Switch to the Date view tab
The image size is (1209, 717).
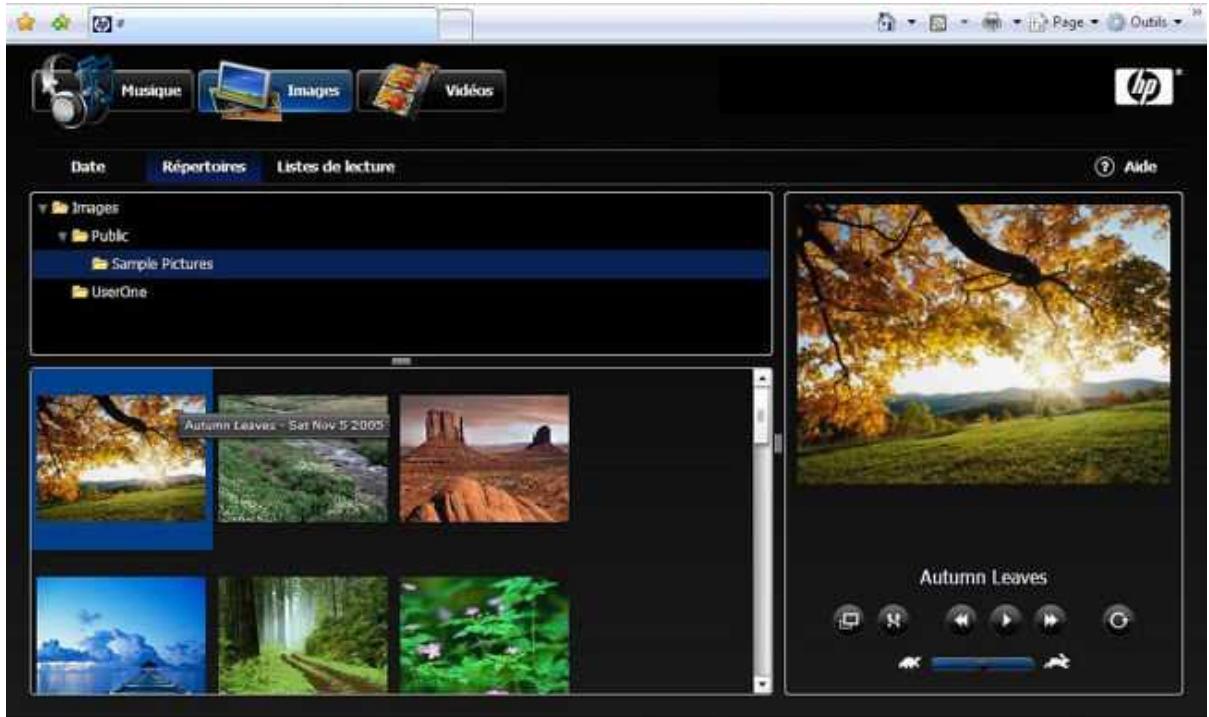(89, 167)
